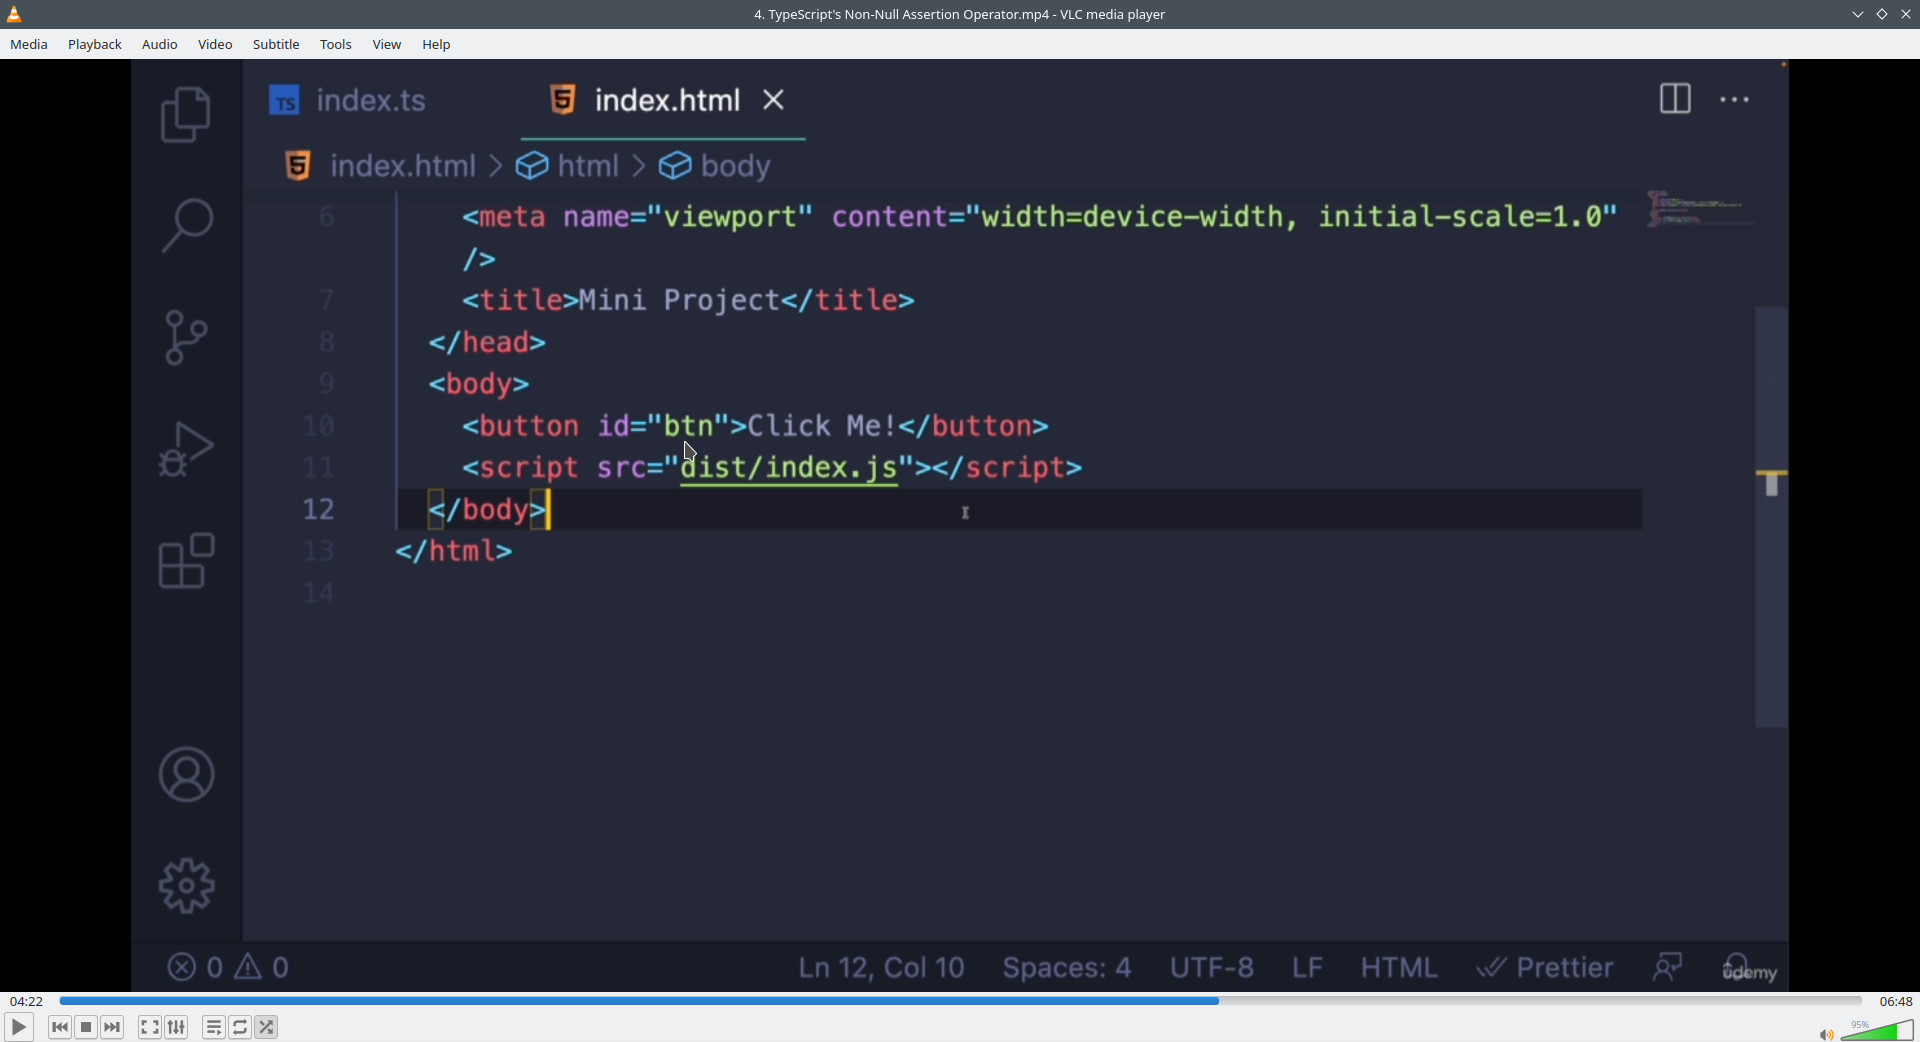Click UTF-8 encoding status item
The image size is (1920, 1042).
coord(1212,968)
